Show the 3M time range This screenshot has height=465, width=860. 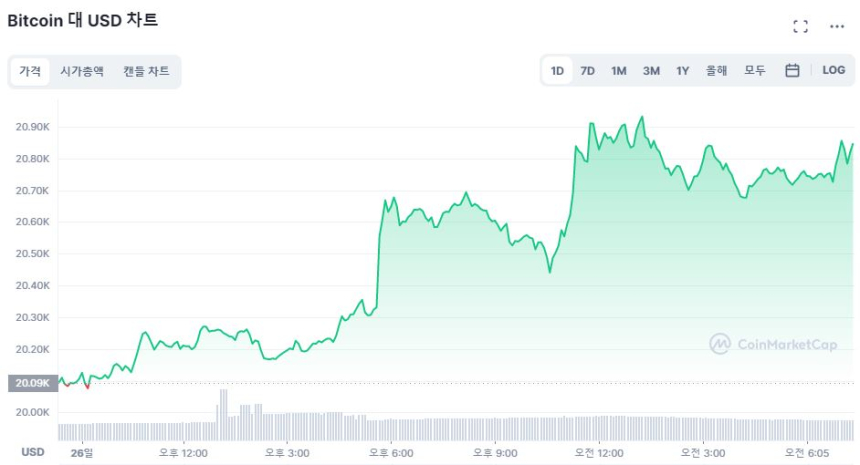pyautogui.click(x=651, y=71)
